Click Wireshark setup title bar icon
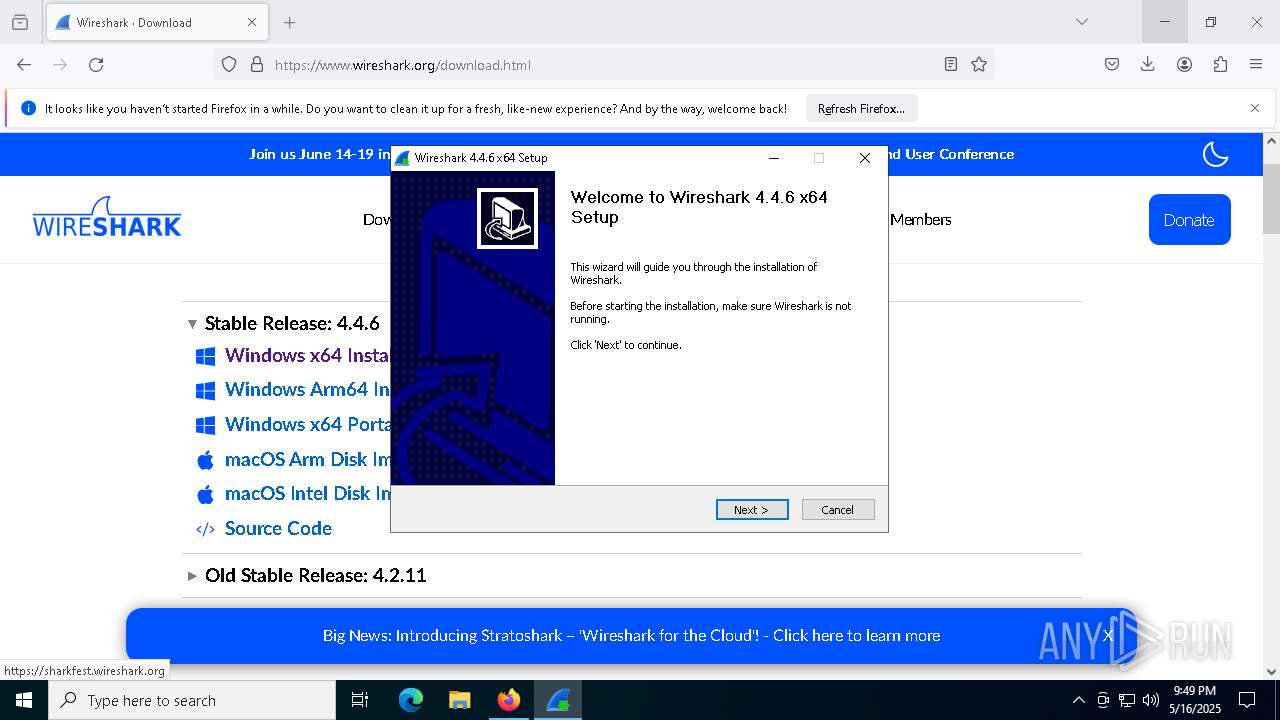This screenshot has height=720, width=1280. pyautogui.click(x=402, y=158)
